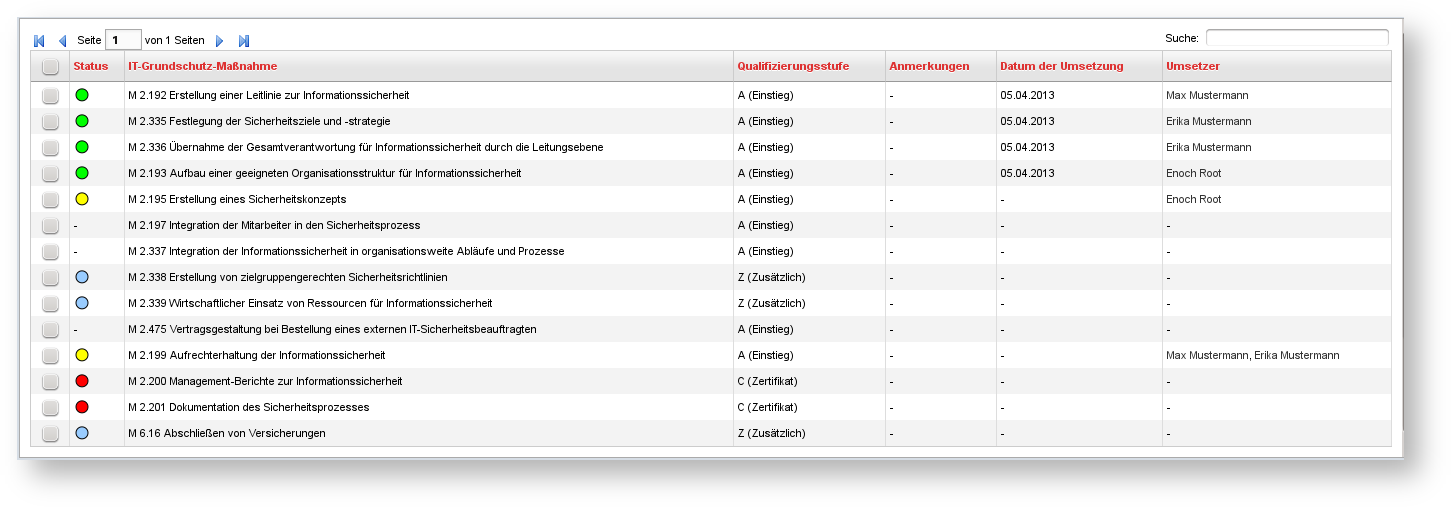Click red status icon for M 2.200
Viewport: 1452px width, 508px height.
click(x=82, y=381)
